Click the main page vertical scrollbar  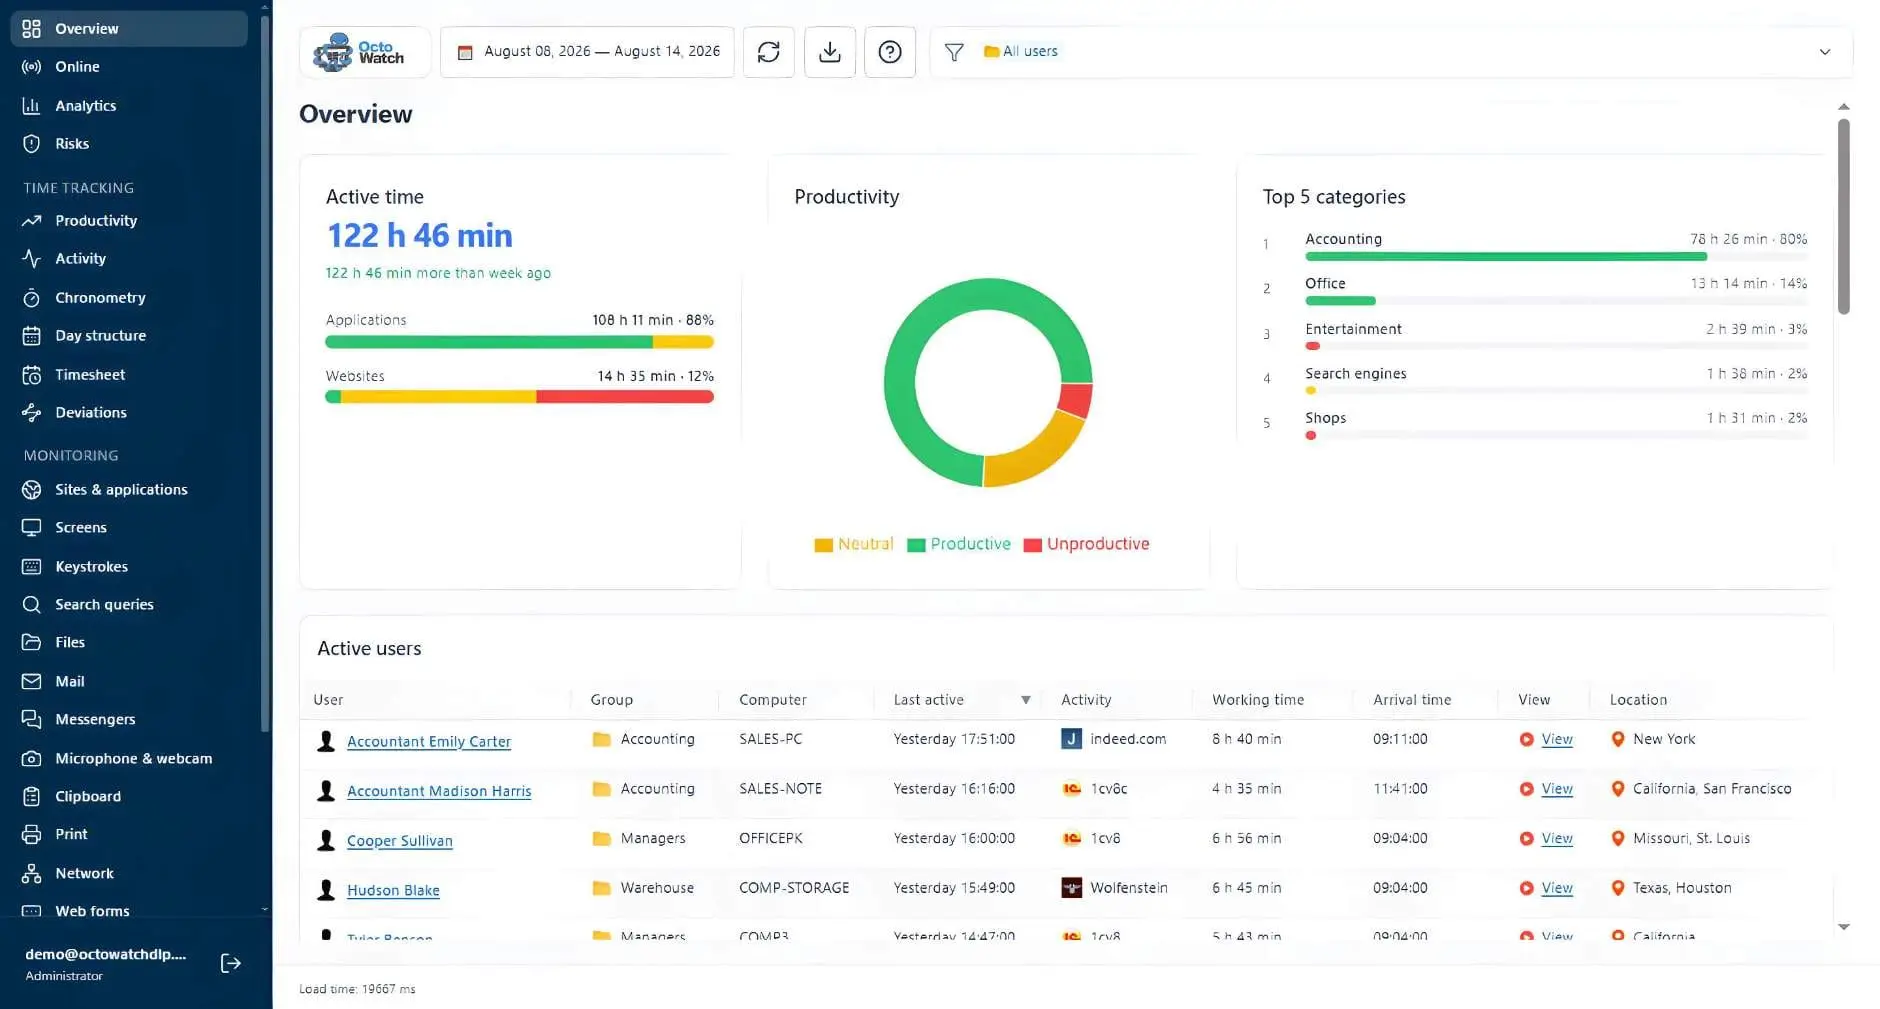(1843, 216)
